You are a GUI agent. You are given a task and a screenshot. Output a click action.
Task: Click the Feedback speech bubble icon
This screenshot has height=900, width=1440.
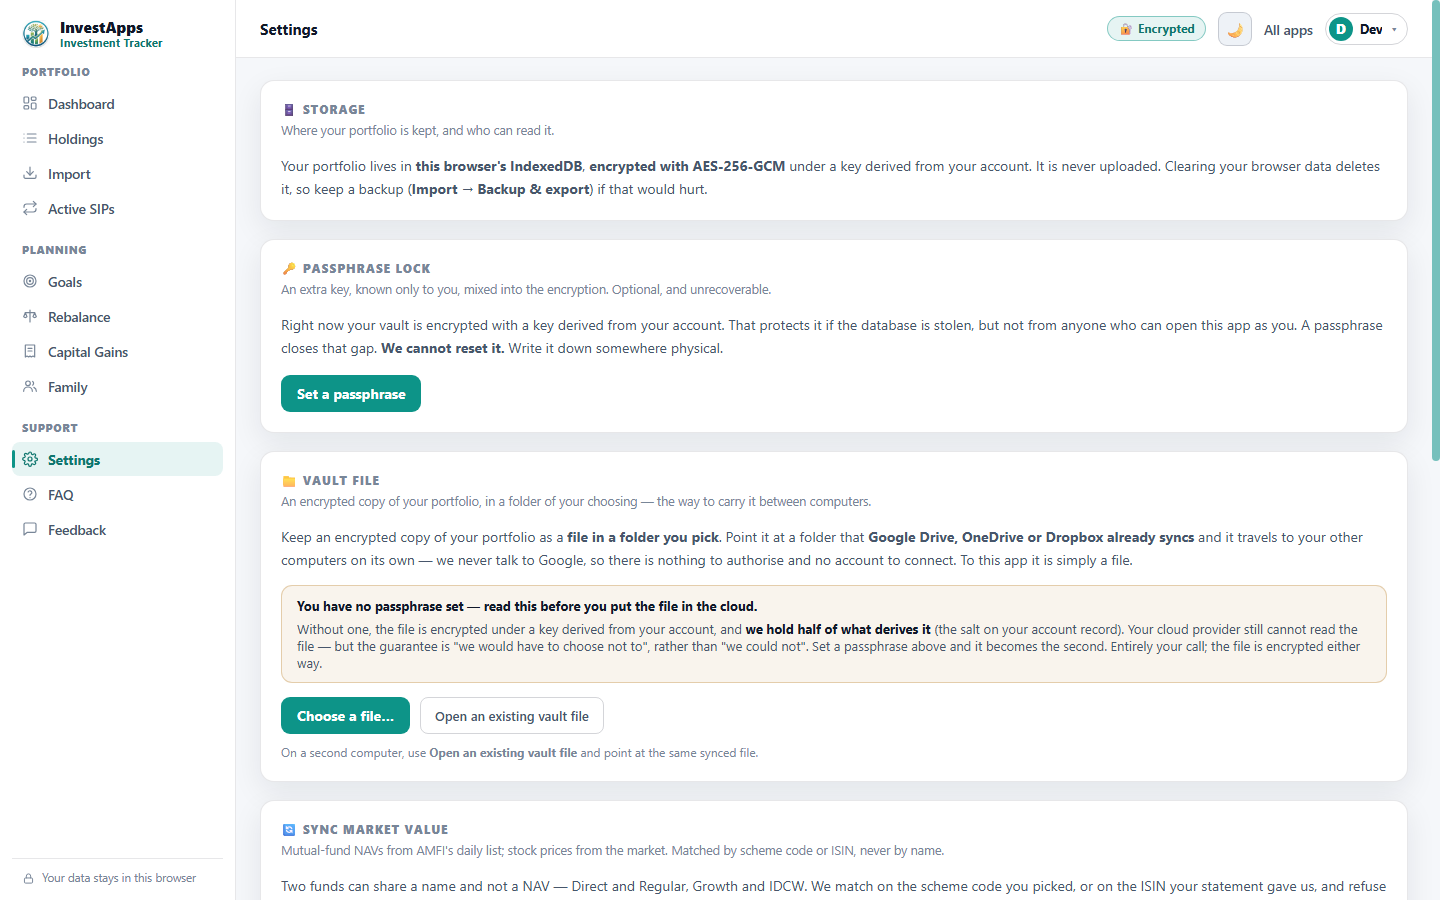(x=30, y=529)
